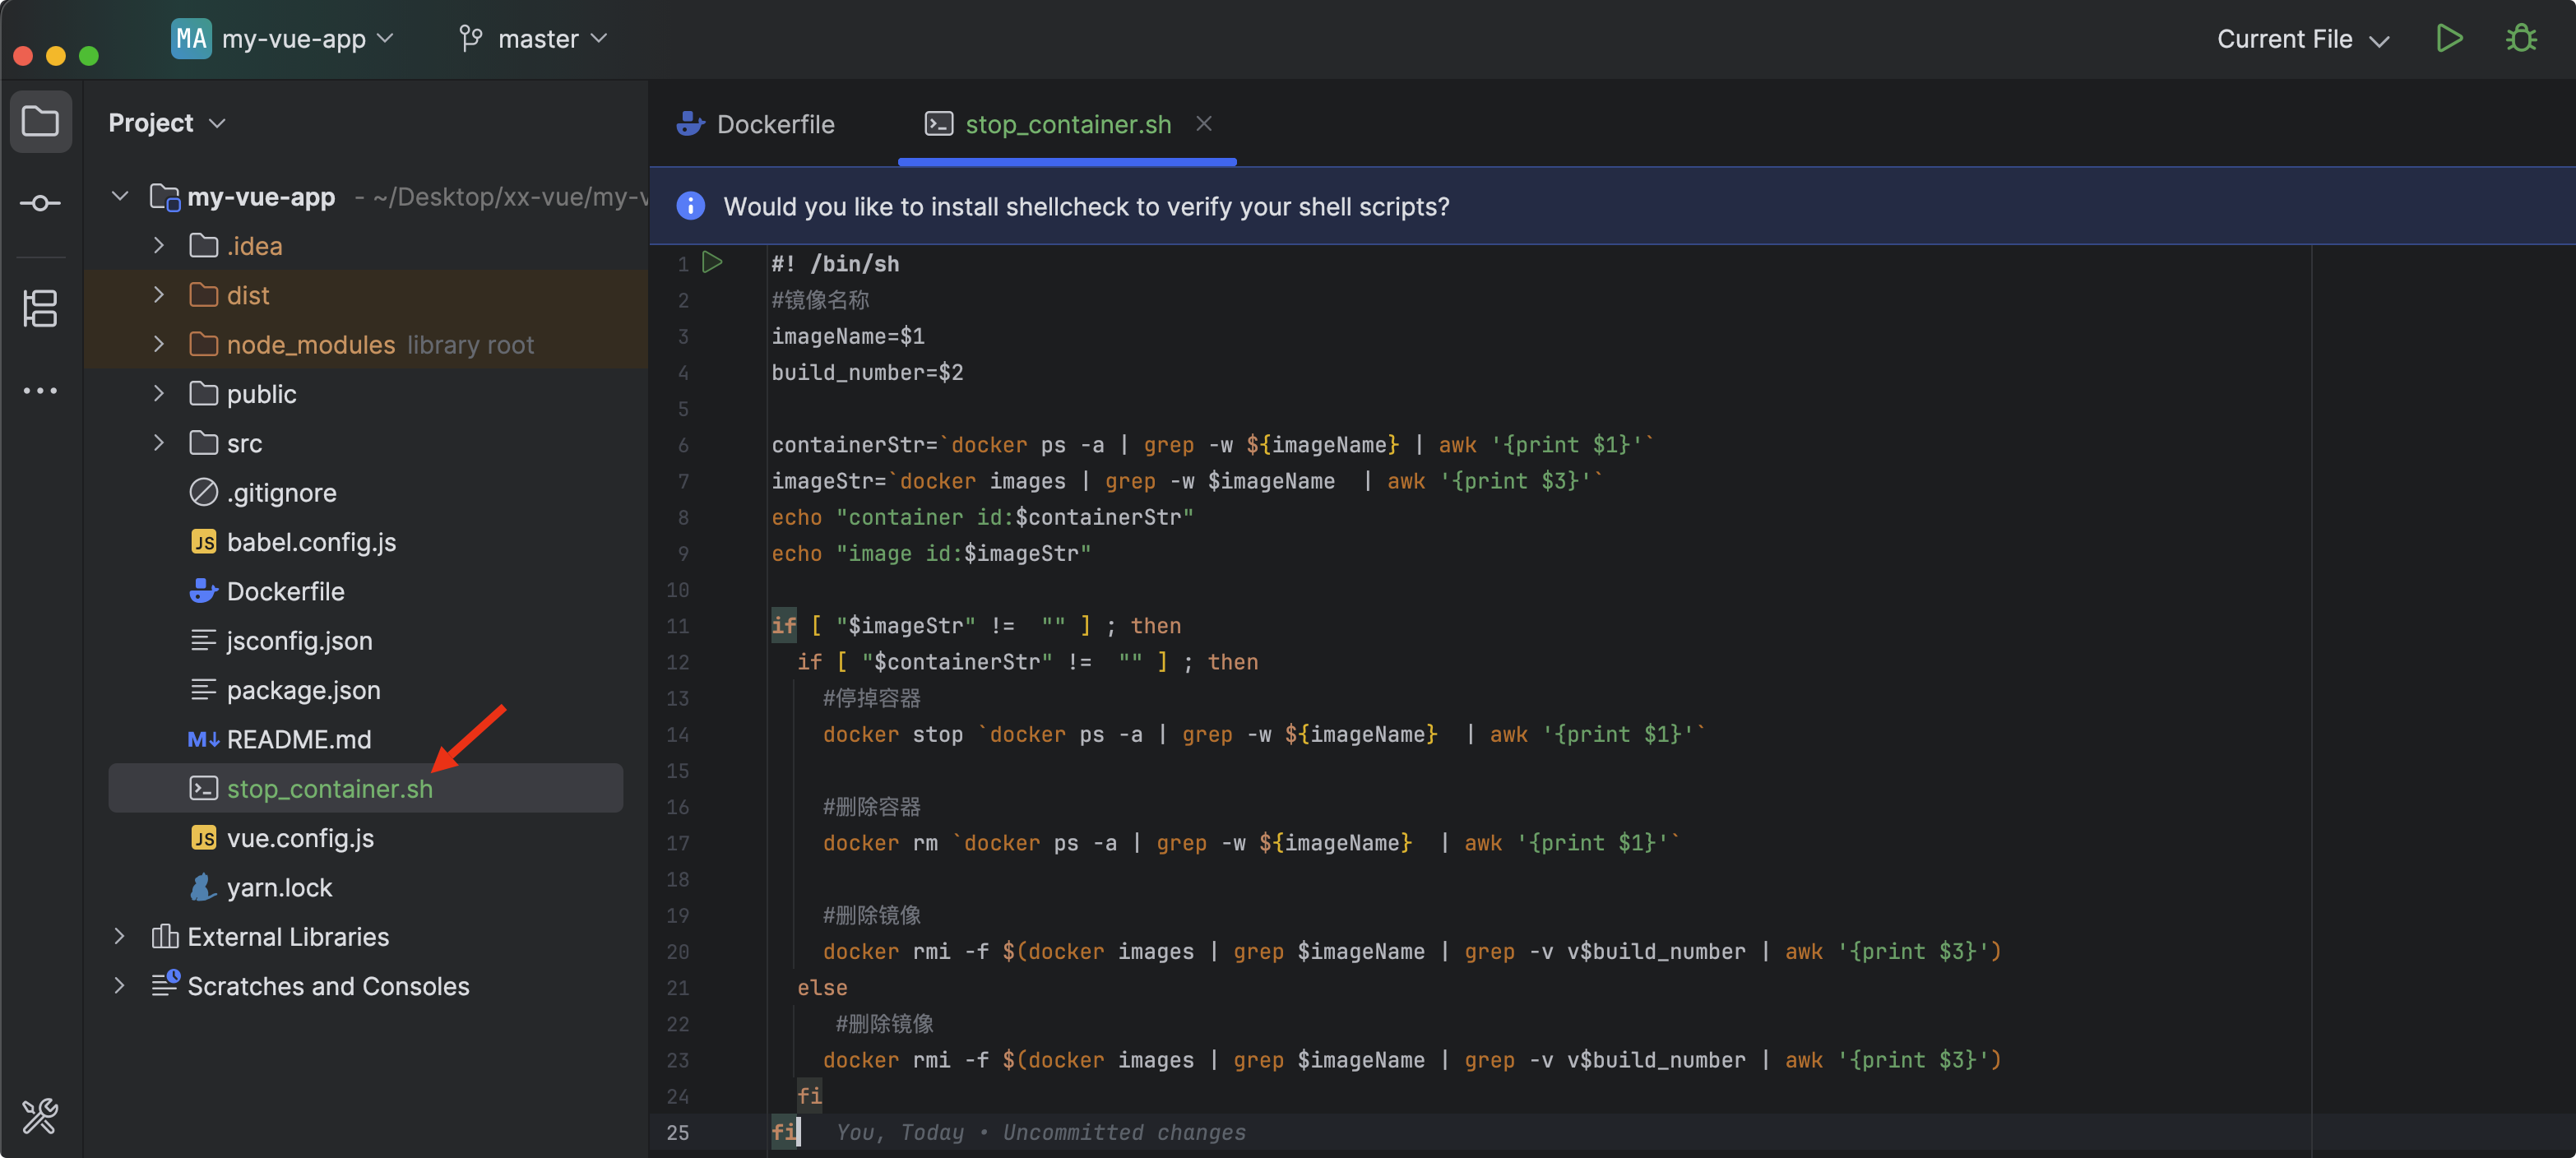Viewport: 2576px width, 1158px height.
Task: Expand the .idea folder
Action: click(x=159, y=245)
